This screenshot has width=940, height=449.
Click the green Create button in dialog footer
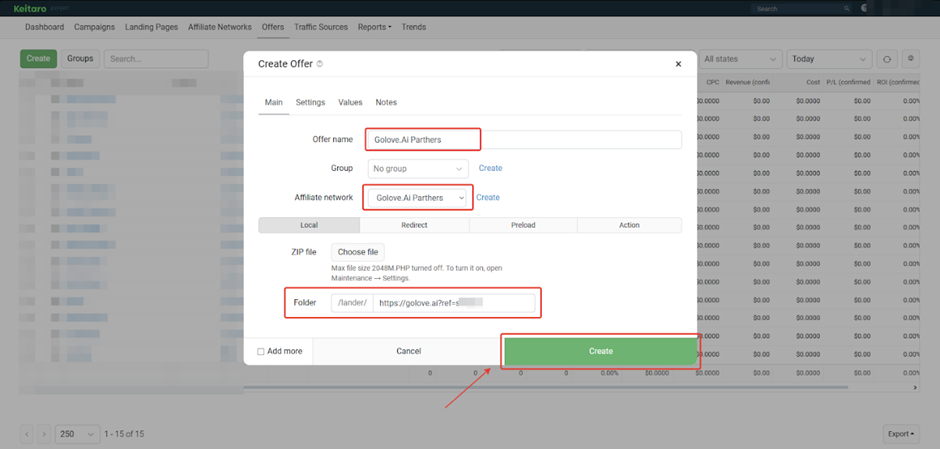[601, 351]
